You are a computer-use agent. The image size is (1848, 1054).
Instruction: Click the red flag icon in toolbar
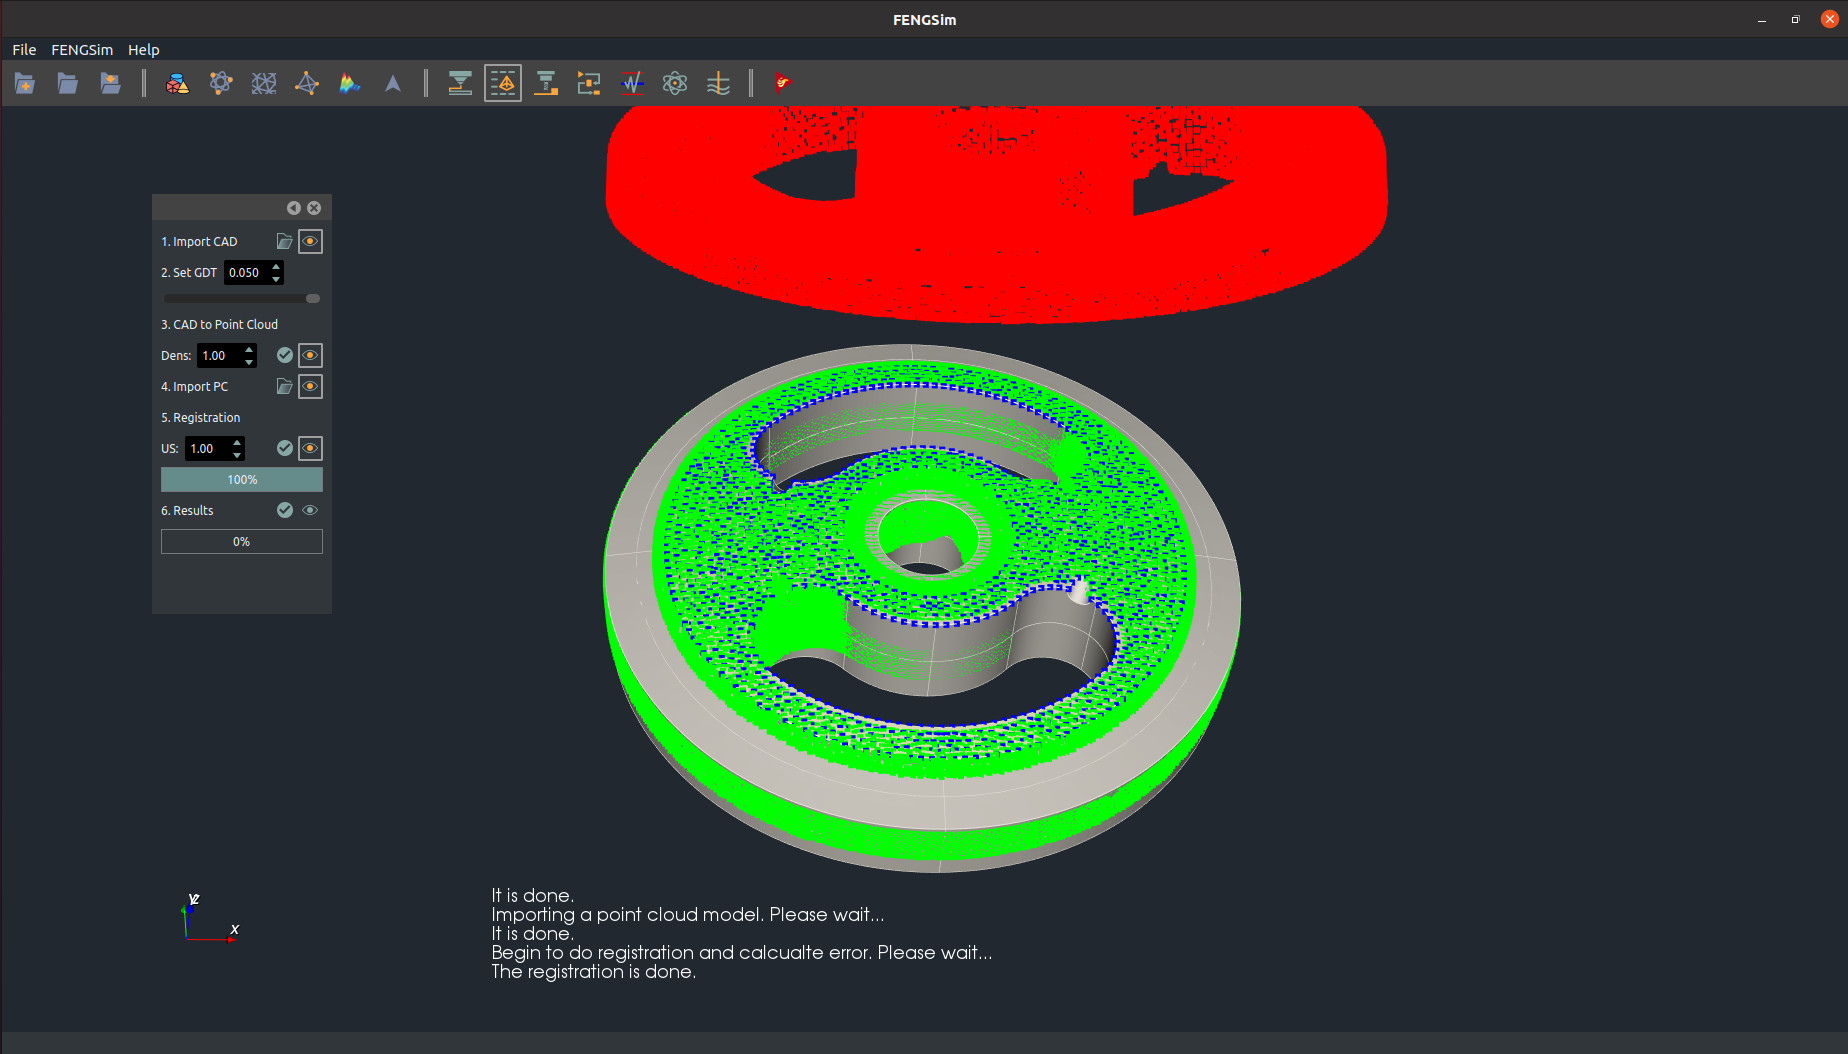click(x=782, y=83)
